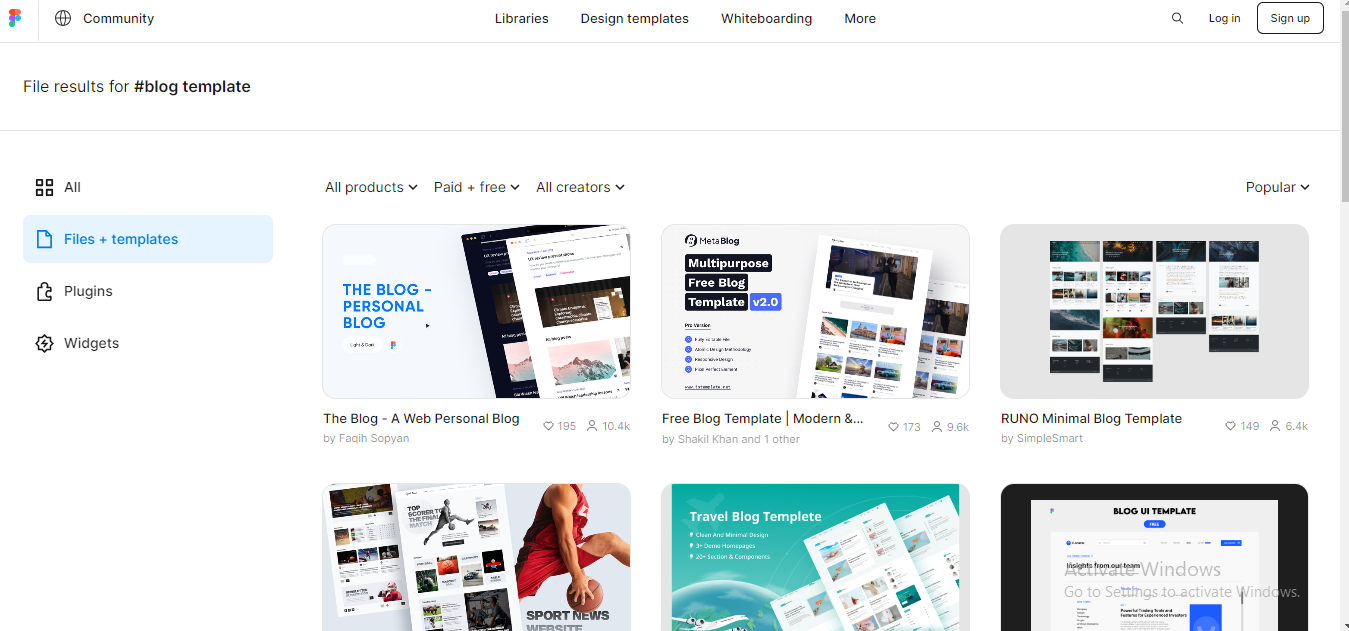1349x631 pixels.
Task: Open the Libraries menu
Action: pos(522,18)
